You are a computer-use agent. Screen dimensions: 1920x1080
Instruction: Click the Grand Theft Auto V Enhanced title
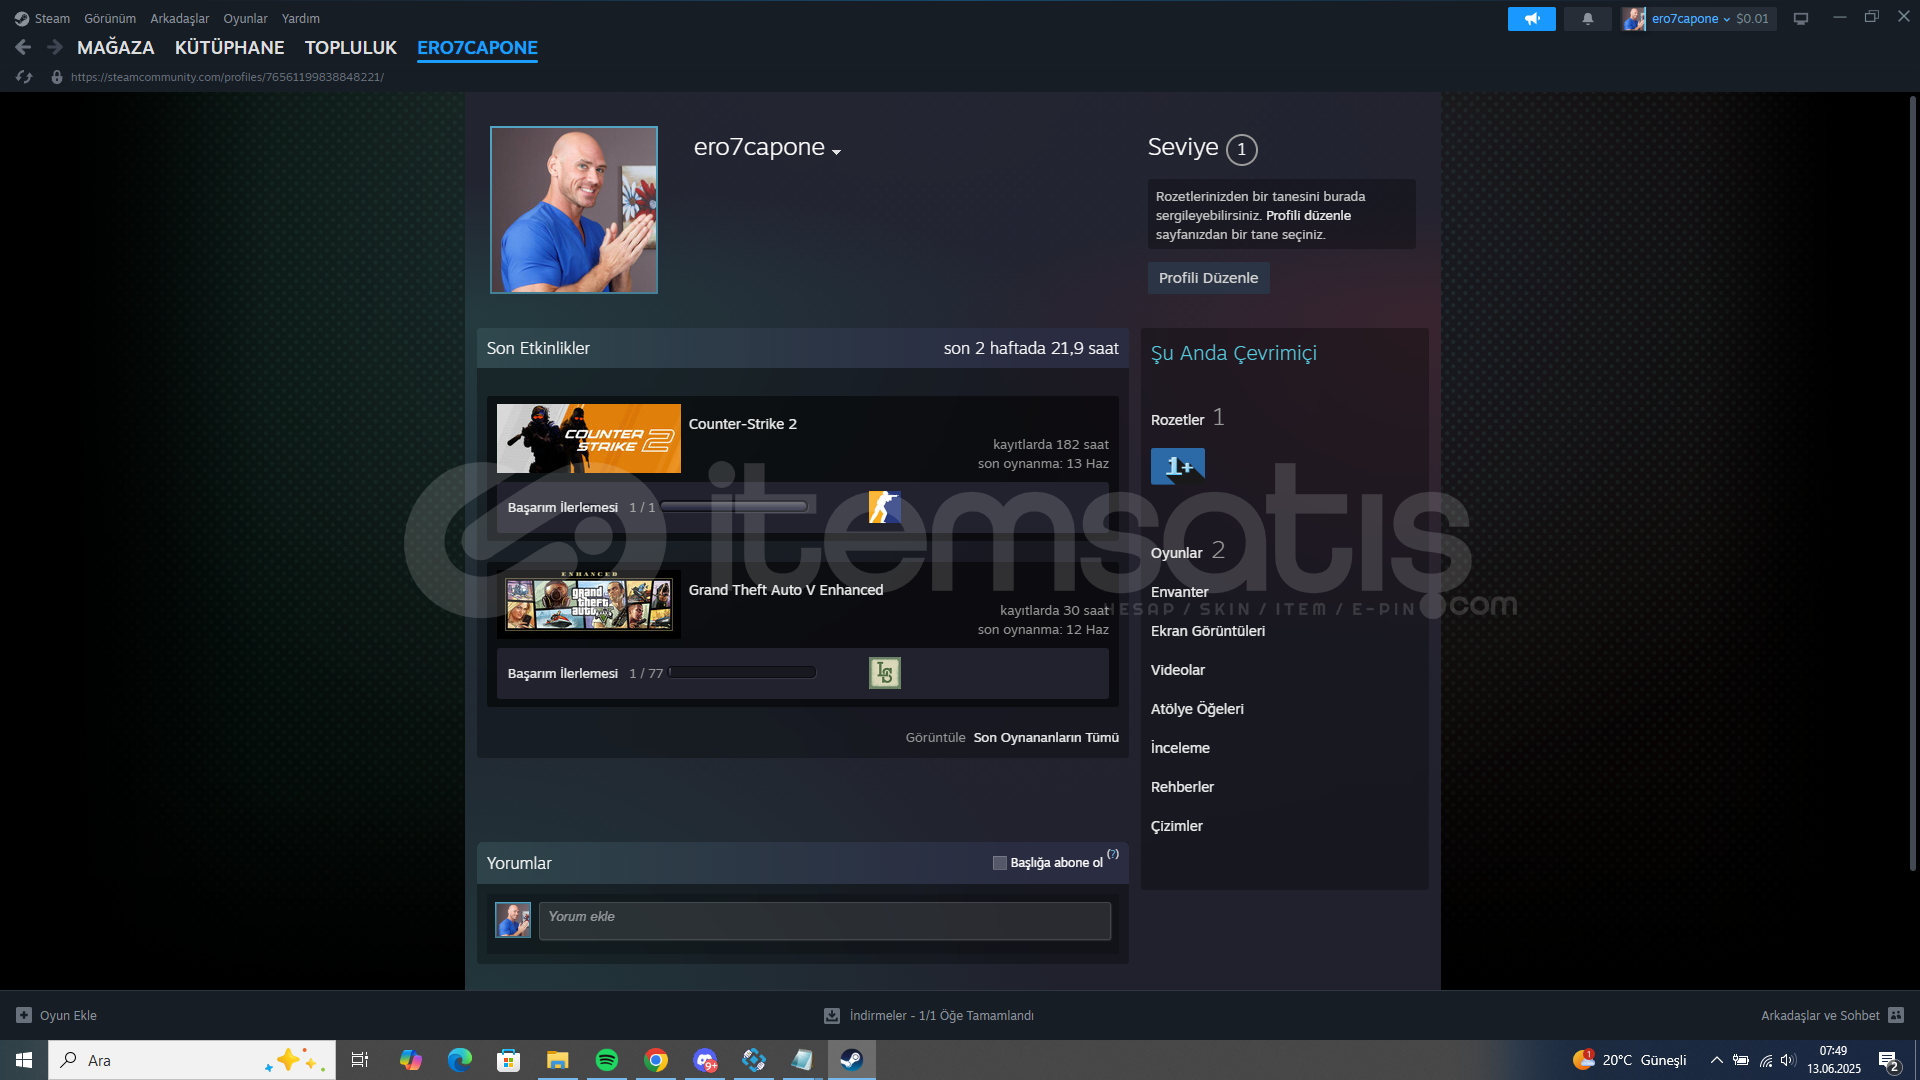tap(786, 590)
